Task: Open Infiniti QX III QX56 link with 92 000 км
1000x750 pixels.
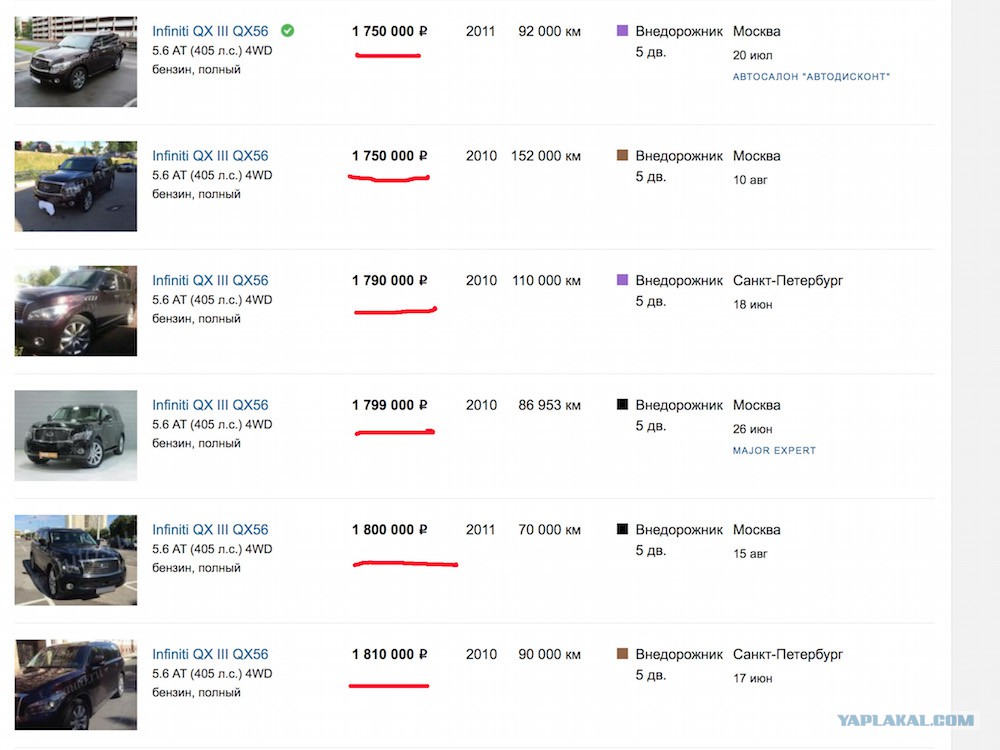Action: [x=210, y=31]
